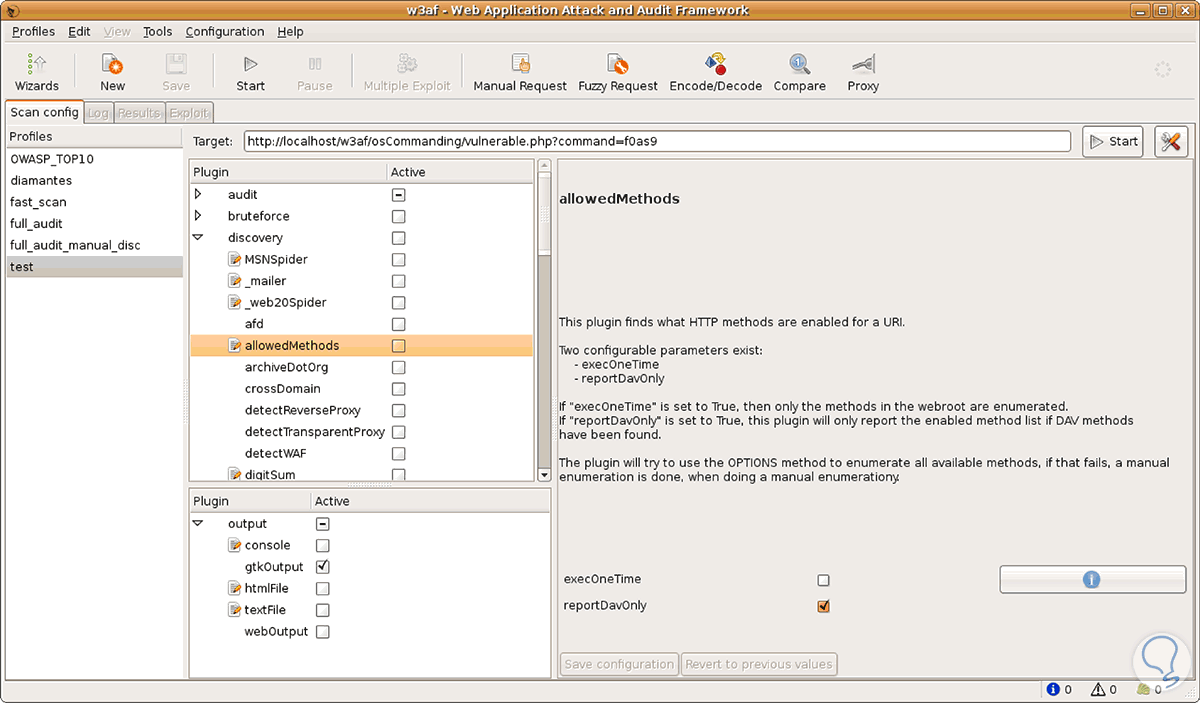Select the diamantes profile
Screen dimensions: 1200x703
click(95, 181)
